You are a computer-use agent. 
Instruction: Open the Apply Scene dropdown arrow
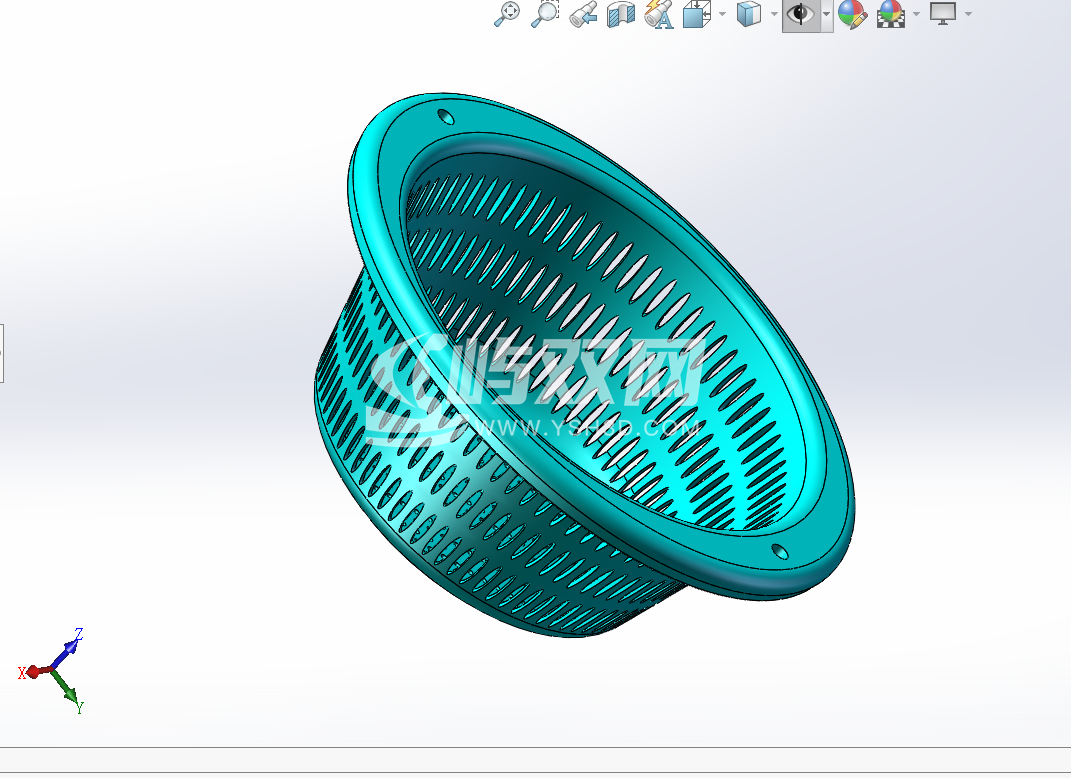pos(916,14)
